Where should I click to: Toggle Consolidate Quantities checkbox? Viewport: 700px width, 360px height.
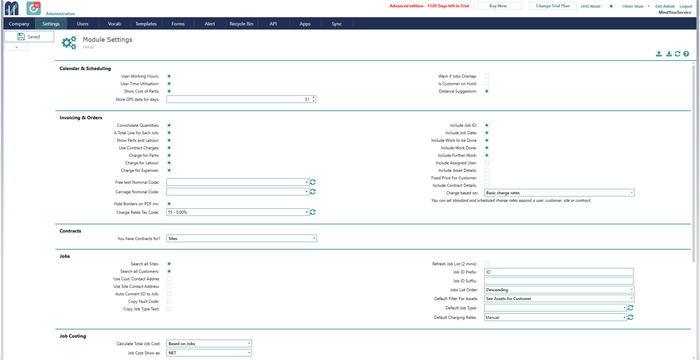[169, 126]
